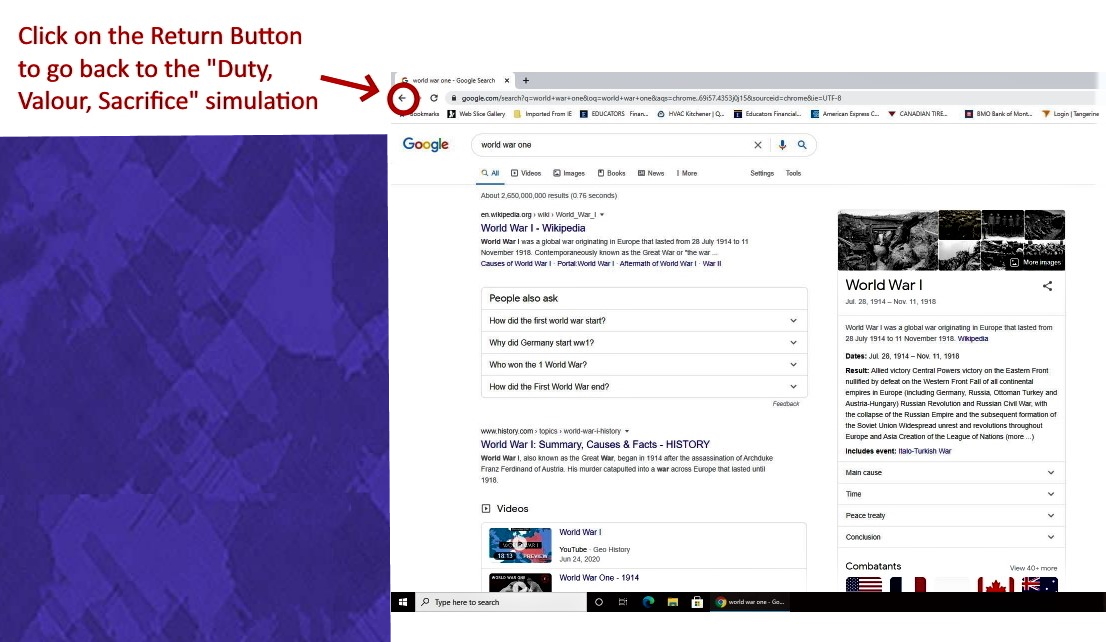Open dropdown arrow beside en.wikipedia.org URL
The height and width of the screenshot is (642, 1106).
pos(602,214)
